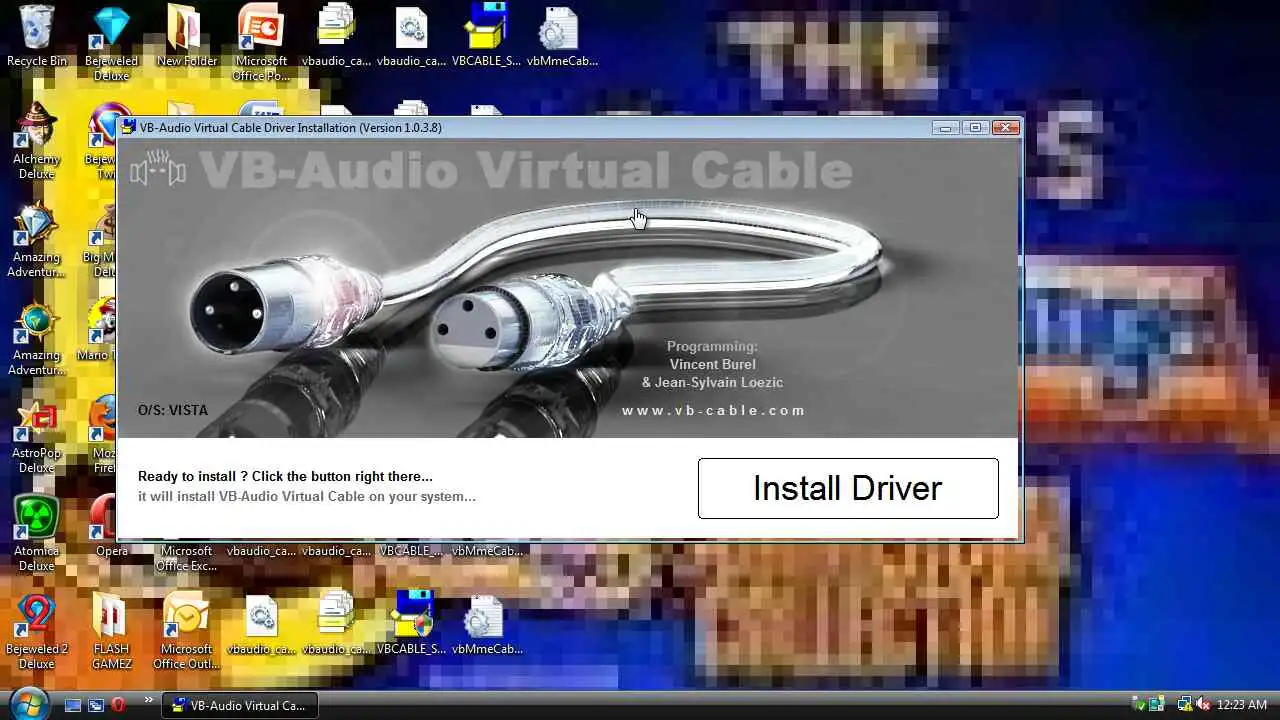Select the Mozilla Firefox desktop shortcut
Screen dimensions: 1280x720
pyautogui.click(x=105, y=435)
